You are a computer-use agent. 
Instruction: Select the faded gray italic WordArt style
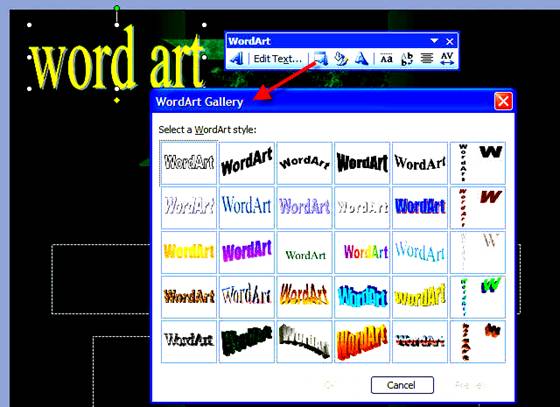pyautogui.click(x=362, y=207)
